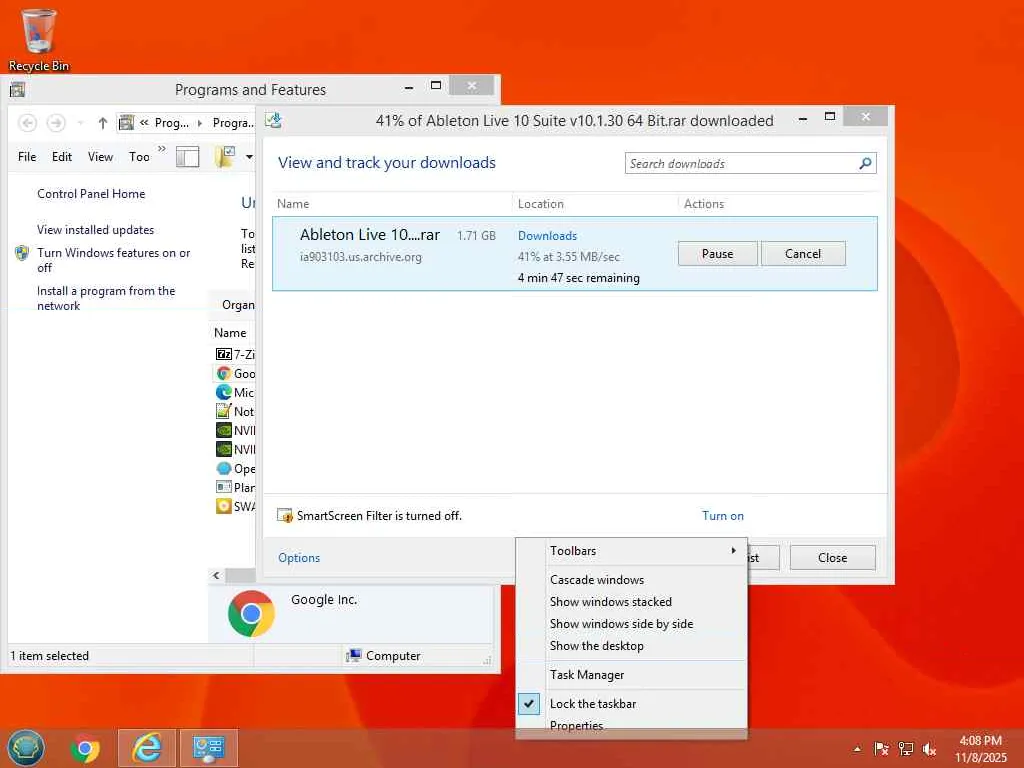Select the Ope... program list entry
Viewport: 1024px width, 768px height.
pos(235,468)
